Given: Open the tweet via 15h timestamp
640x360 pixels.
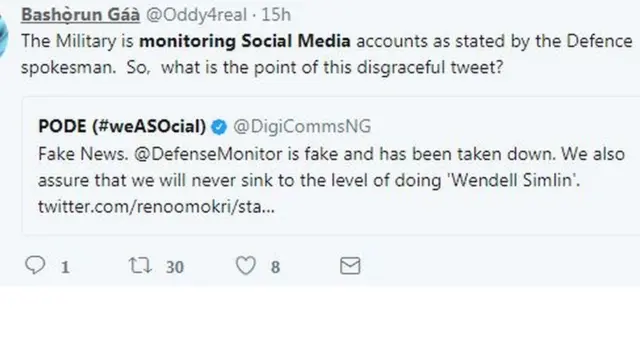Looking at the screenshot, I should tap(276, 15).
